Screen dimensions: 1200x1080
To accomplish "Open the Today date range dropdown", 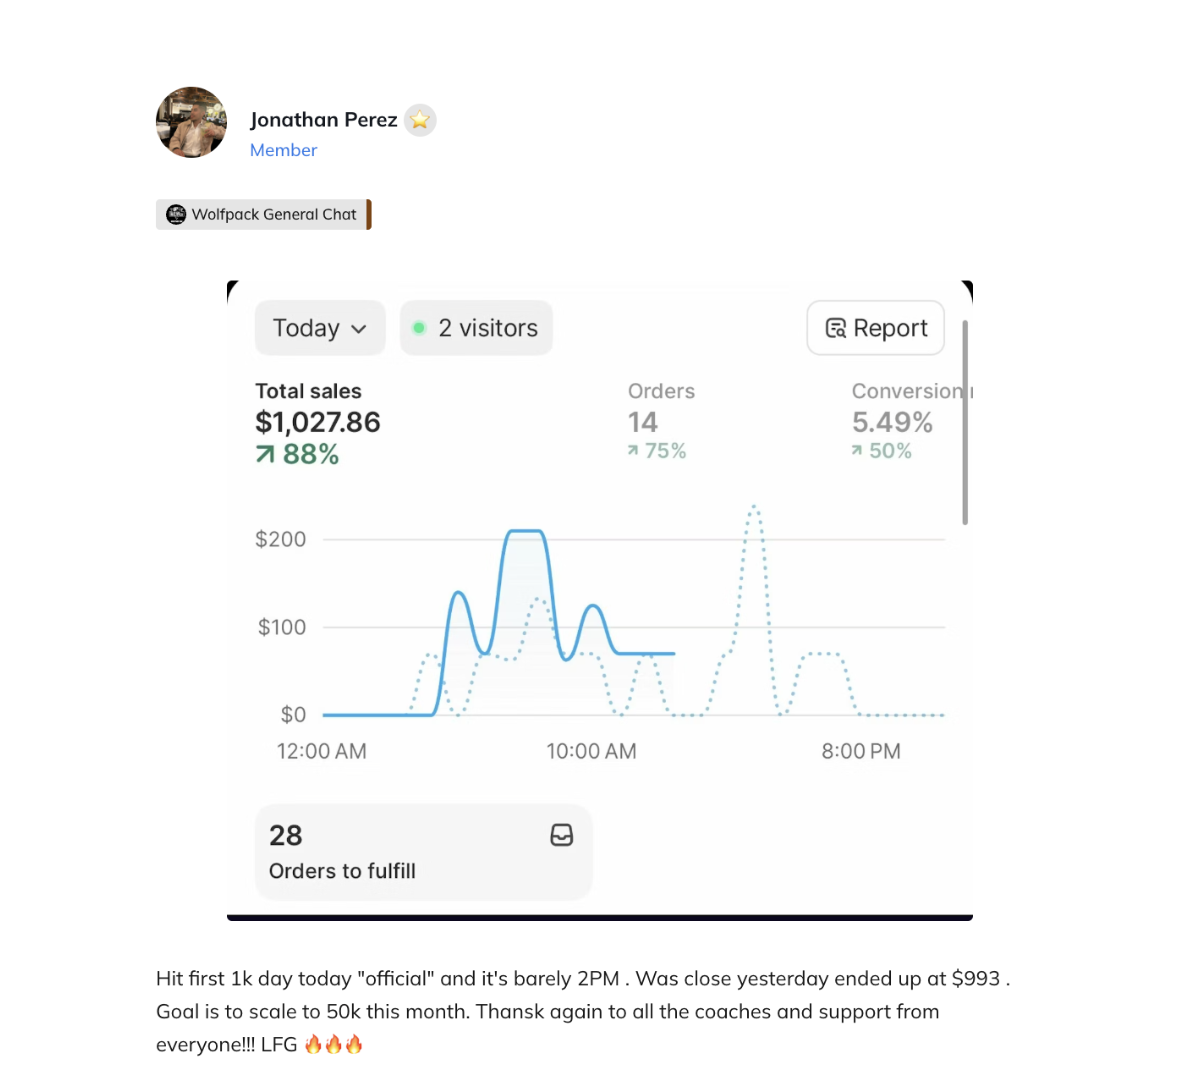I will coord(306,328).
